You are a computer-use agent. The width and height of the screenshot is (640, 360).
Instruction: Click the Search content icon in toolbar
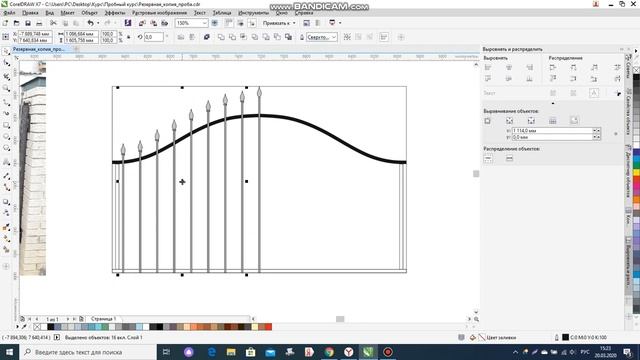[x=128, y=23]
